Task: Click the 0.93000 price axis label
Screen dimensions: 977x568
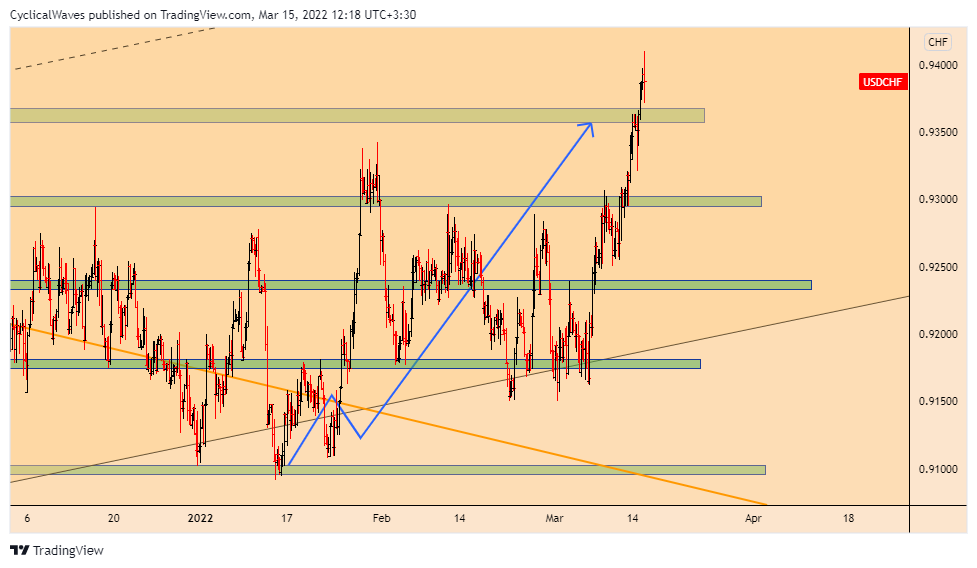Action: tap(943, 200)
